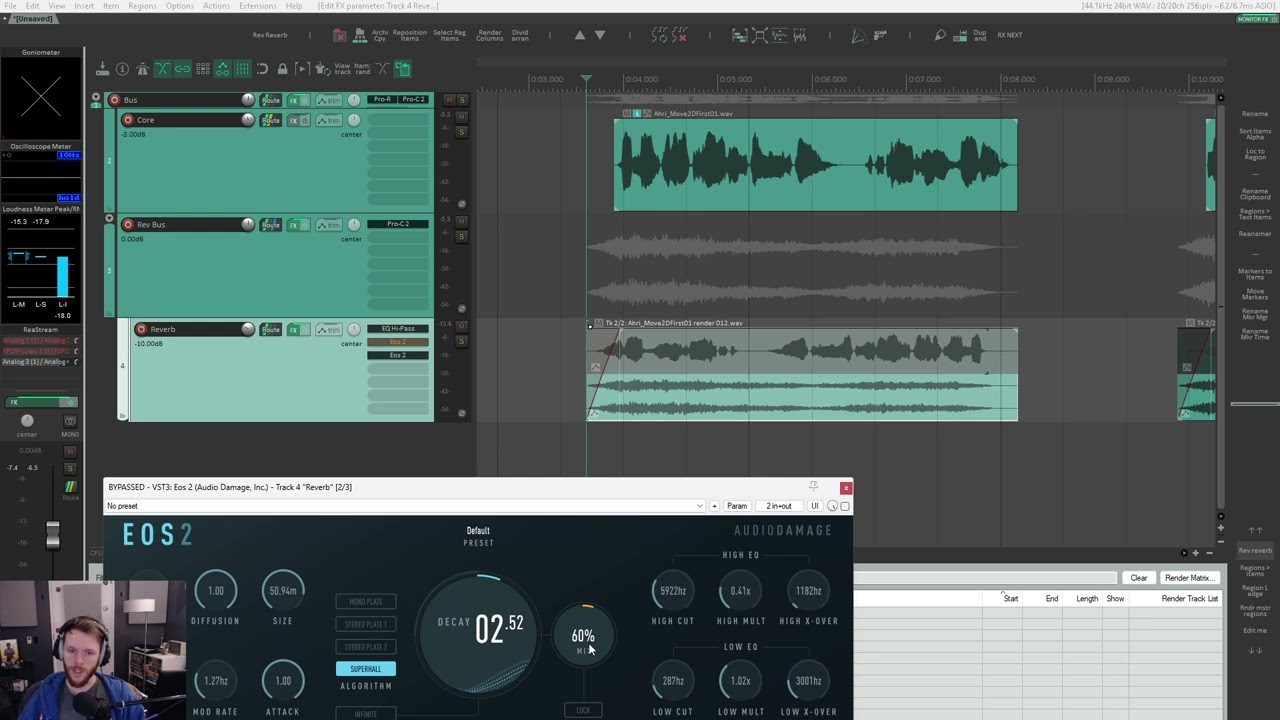
Task: Click the 60% MIX knob
Action: (x=583, y=637)
